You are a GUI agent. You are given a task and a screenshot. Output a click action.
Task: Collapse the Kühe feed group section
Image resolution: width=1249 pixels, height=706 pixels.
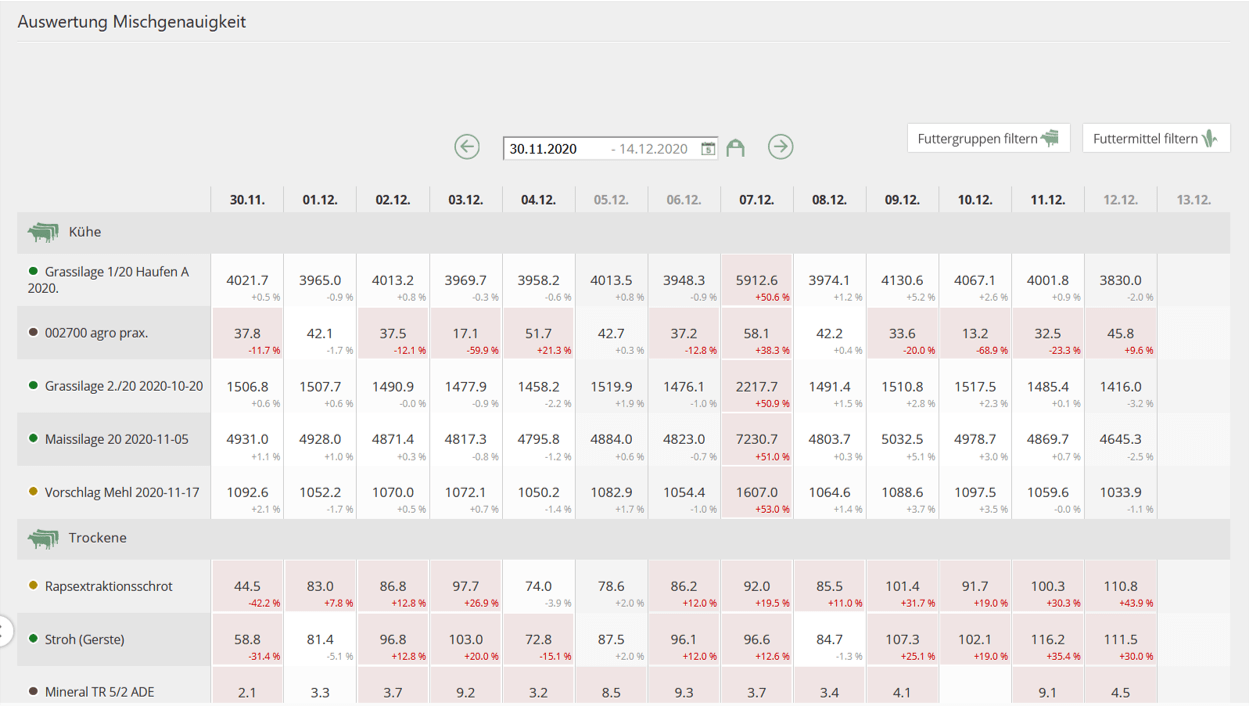pos(85,232)
